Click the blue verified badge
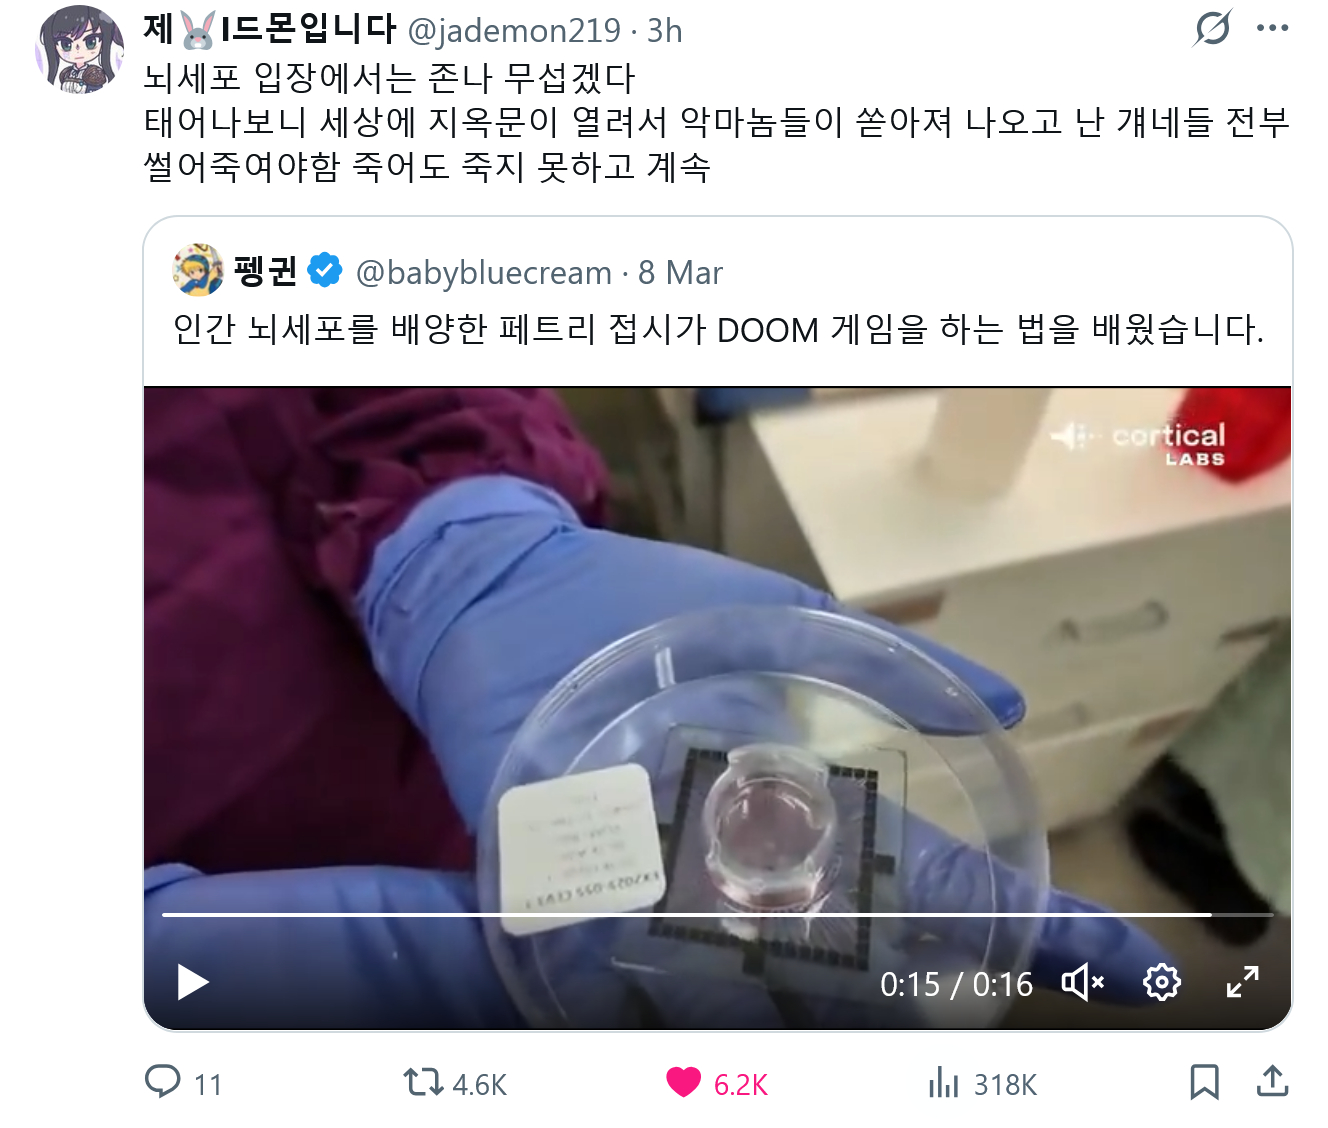This screenshot has height=1128, width=1328. (325, 271)
